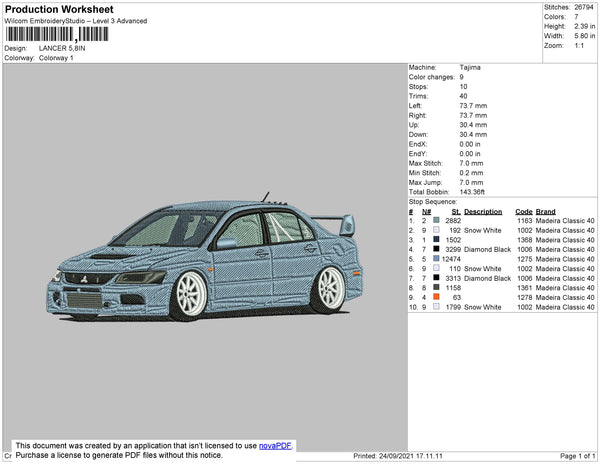Click stitch count '3313' in row 7
600x464 pixels.
point(453,278)
